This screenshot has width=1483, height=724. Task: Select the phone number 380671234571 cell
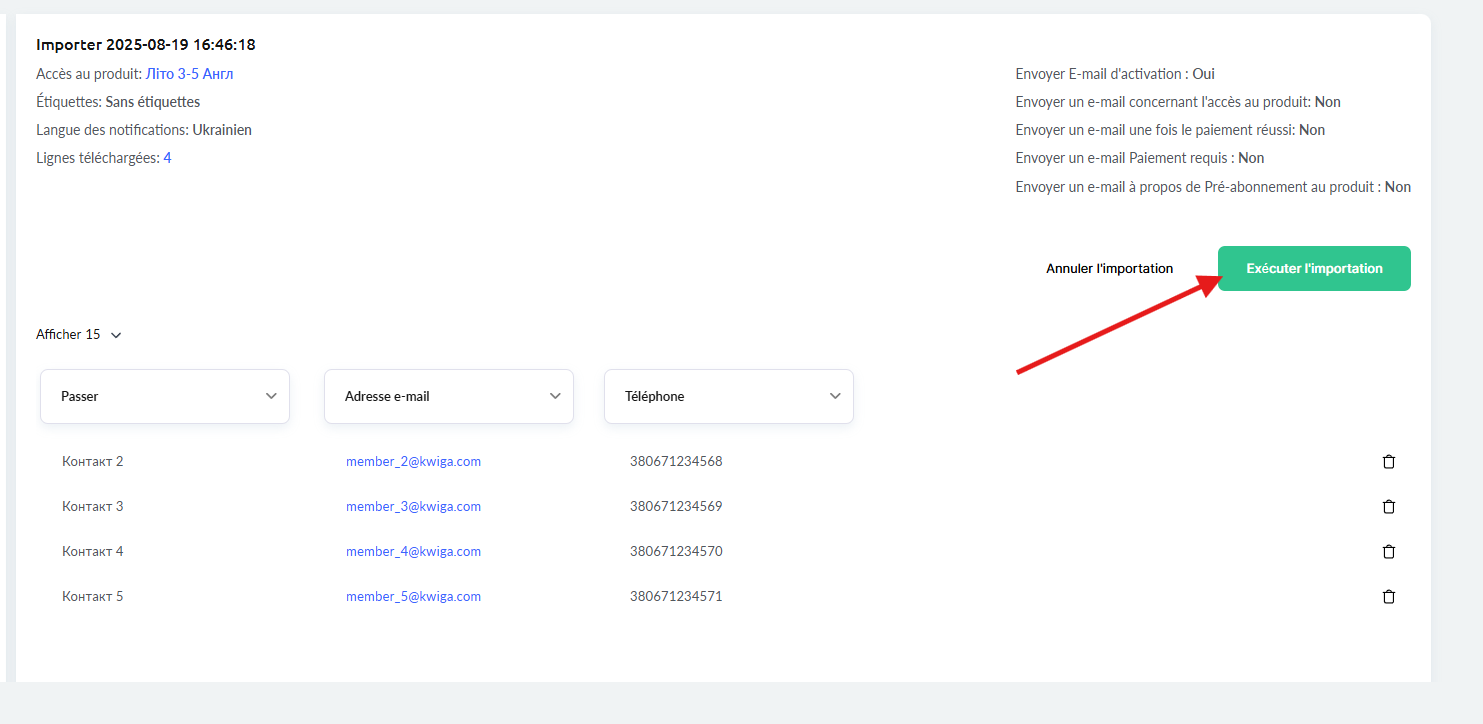pos(676,597)
